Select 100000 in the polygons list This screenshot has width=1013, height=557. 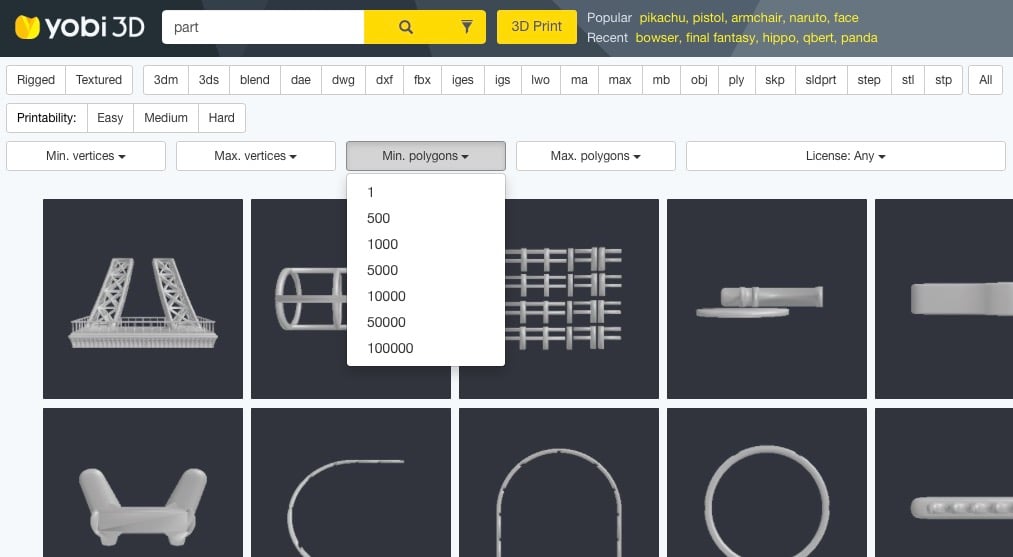click(389, 348)
